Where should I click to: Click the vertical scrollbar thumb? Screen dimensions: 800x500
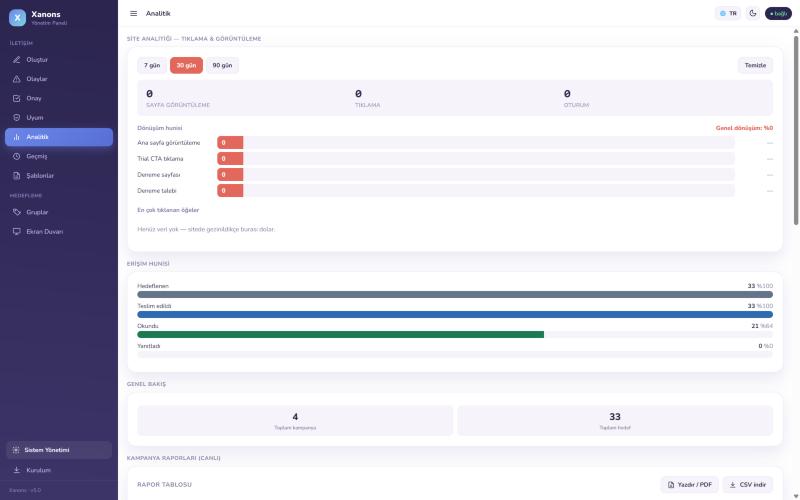796,130
